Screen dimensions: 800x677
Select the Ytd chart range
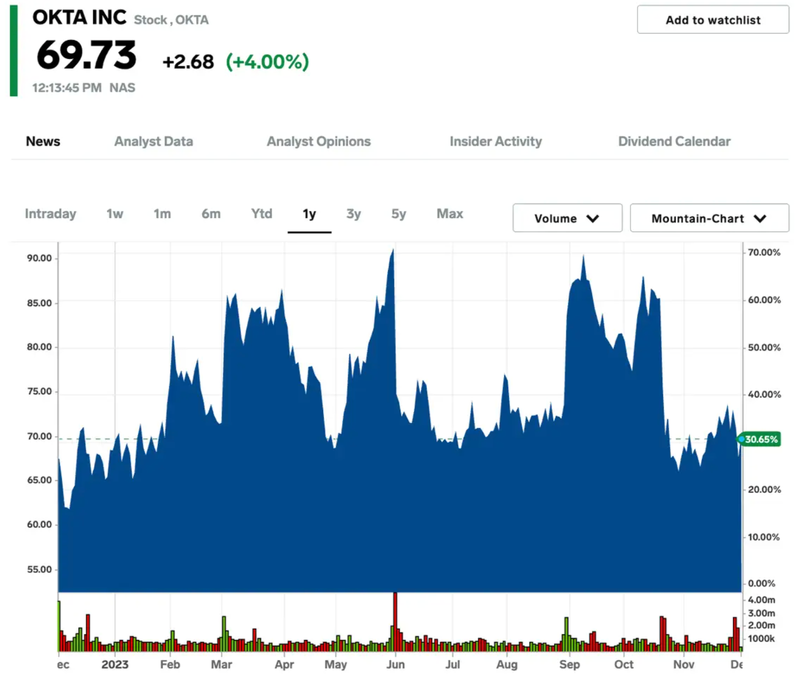pos(262,214)
